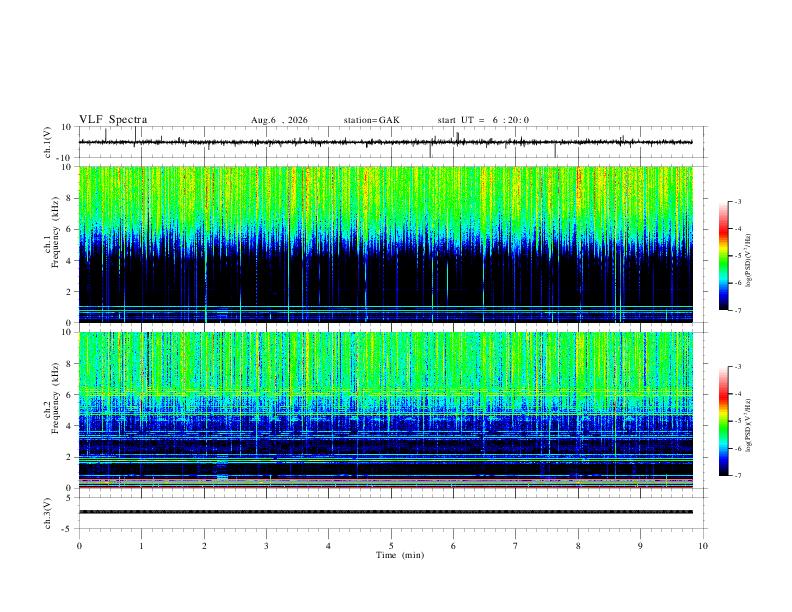The image size is (792, 612).
Task: Click the ch.2 spectrogram color scale bar
Action: tap(723, 421)
